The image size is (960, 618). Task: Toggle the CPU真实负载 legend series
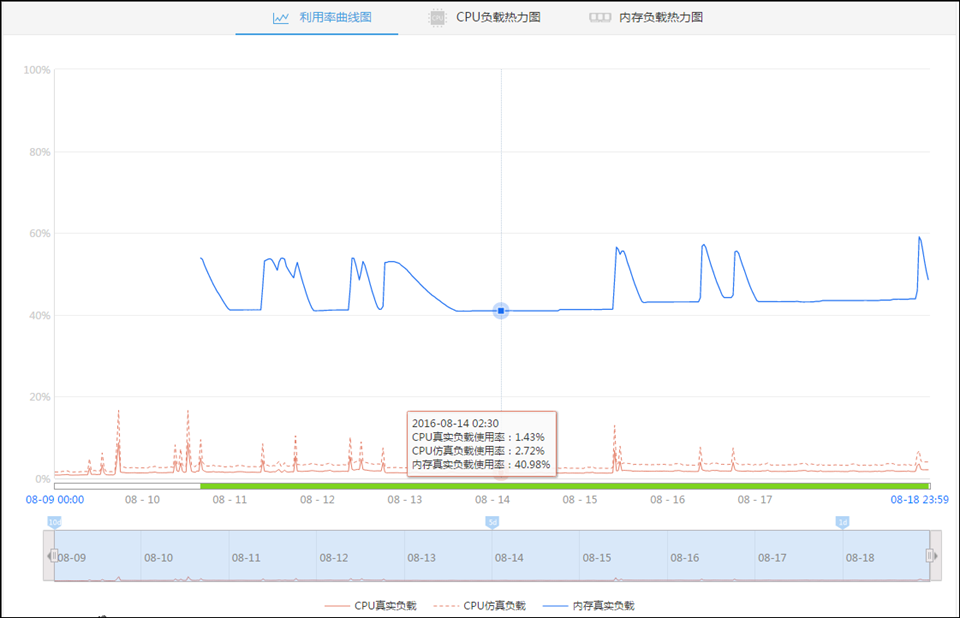pos(370,606)
